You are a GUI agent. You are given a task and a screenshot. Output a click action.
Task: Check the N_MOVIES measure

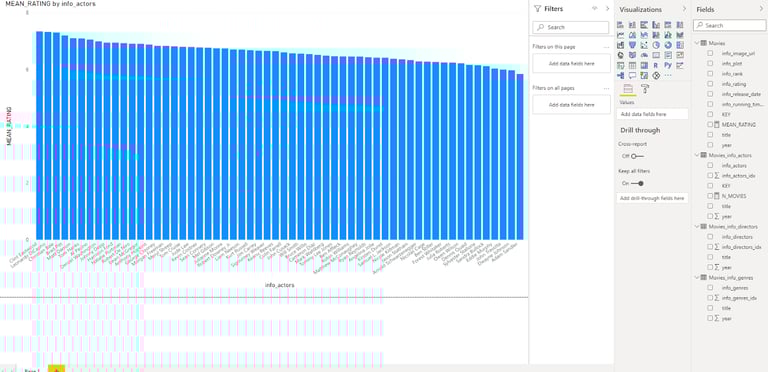(710, 196)
